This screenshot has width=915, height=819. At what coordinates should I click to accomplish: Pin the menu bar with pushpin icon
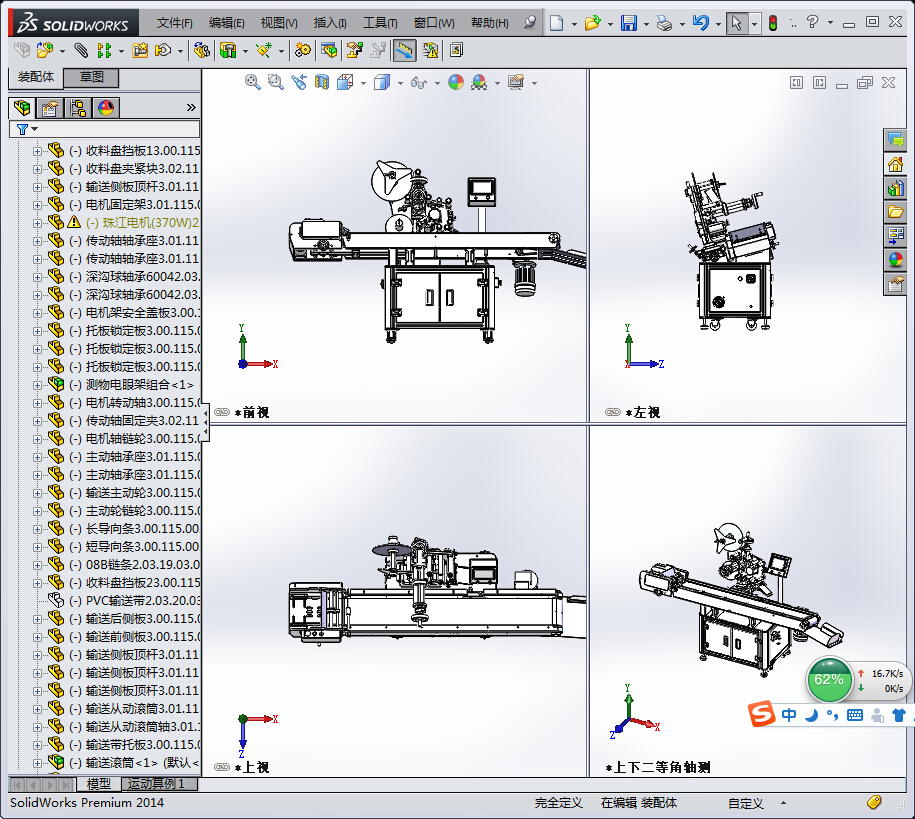pyautogui.click(x=530, y=23)
